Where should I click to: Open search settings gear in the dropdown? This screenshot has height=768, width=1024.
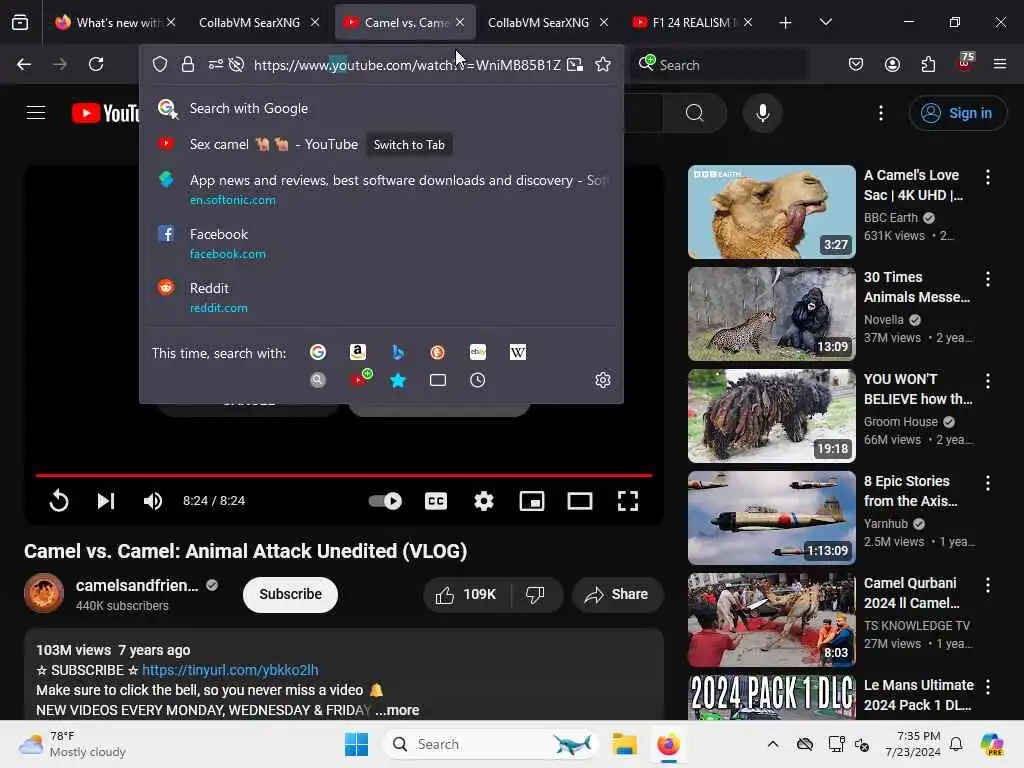click(x=603, y=380)
